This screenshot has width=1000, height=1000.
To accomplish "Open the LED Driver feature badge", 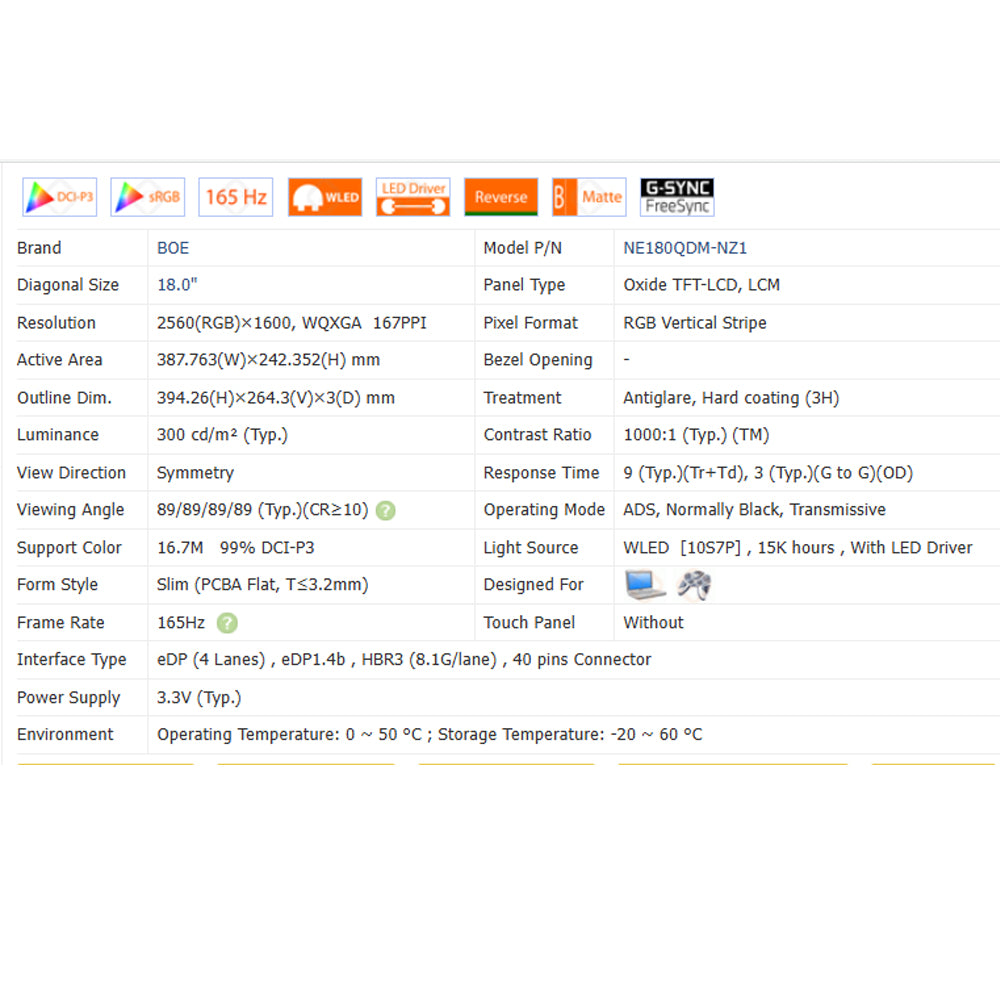I will (413, 197).
